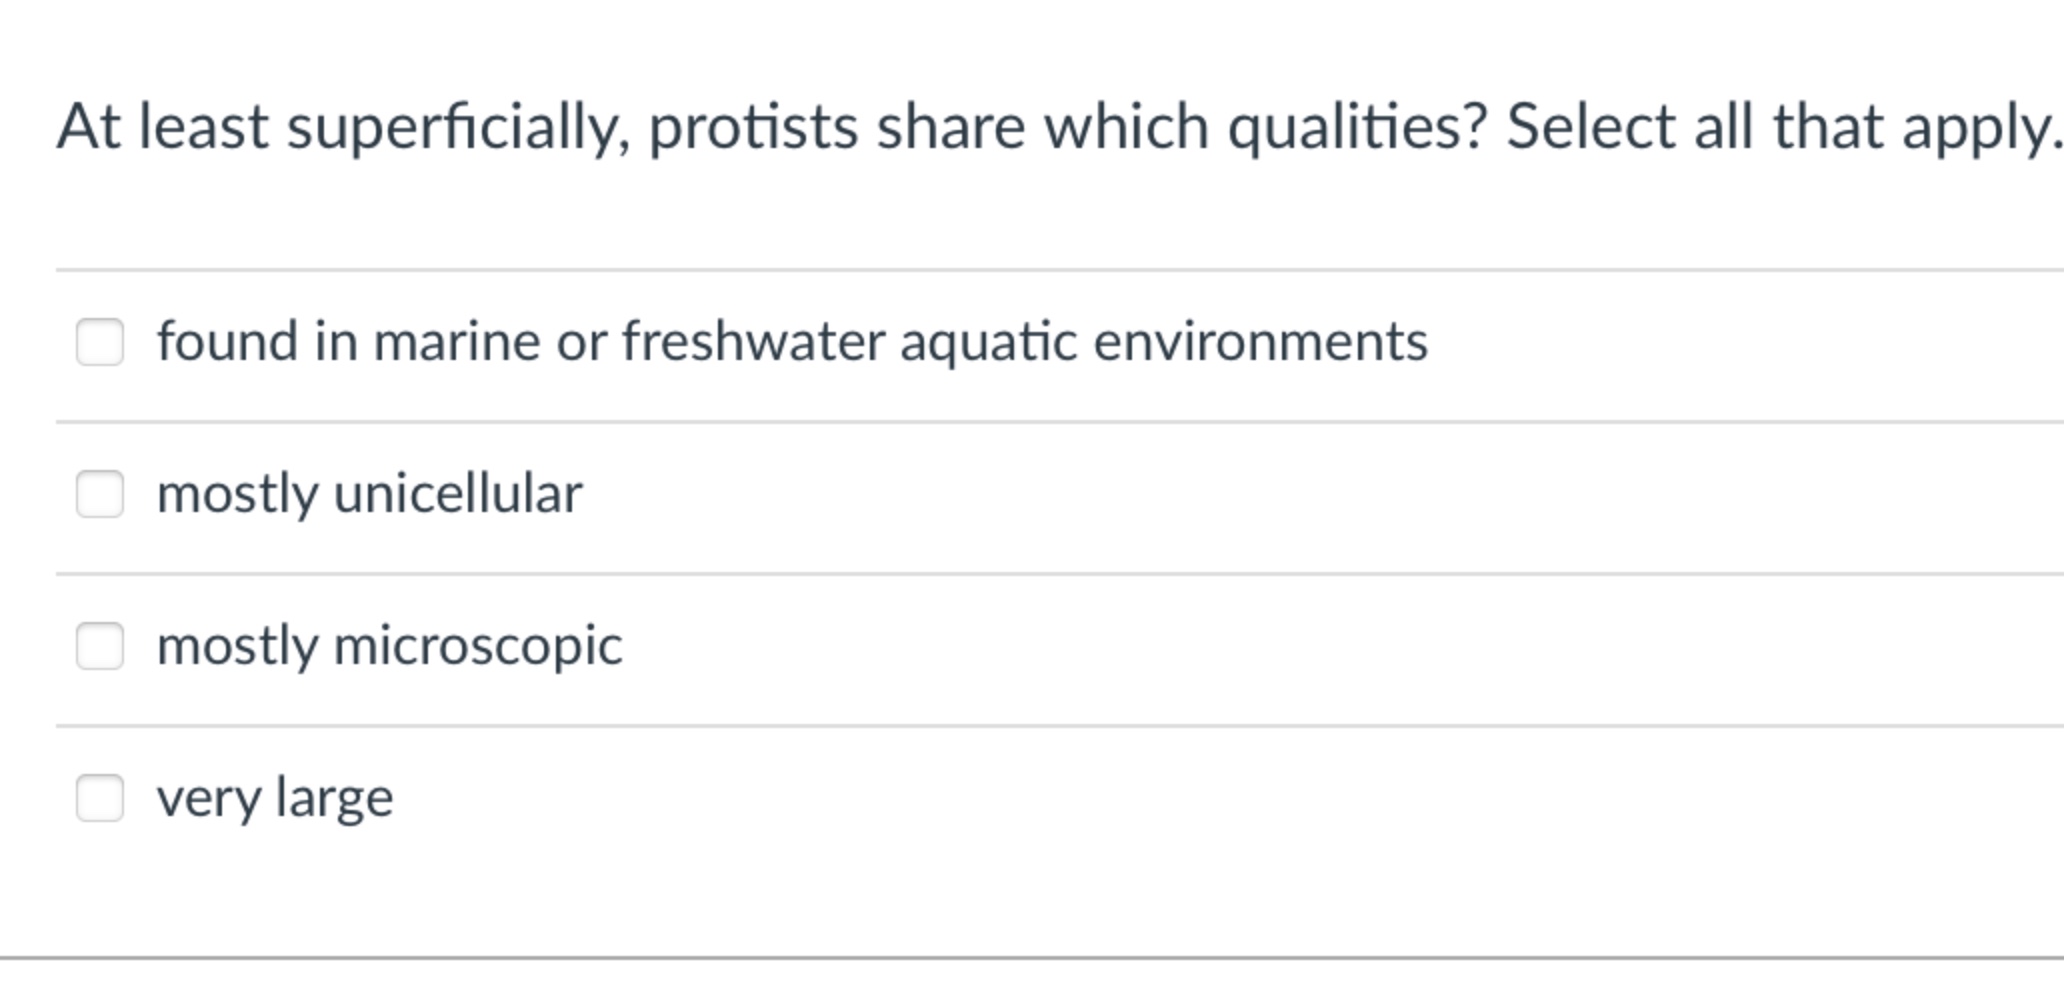The image size is (2064, 996).
Task: Click the 'mostly unicellular' label text
Action: 371,492
